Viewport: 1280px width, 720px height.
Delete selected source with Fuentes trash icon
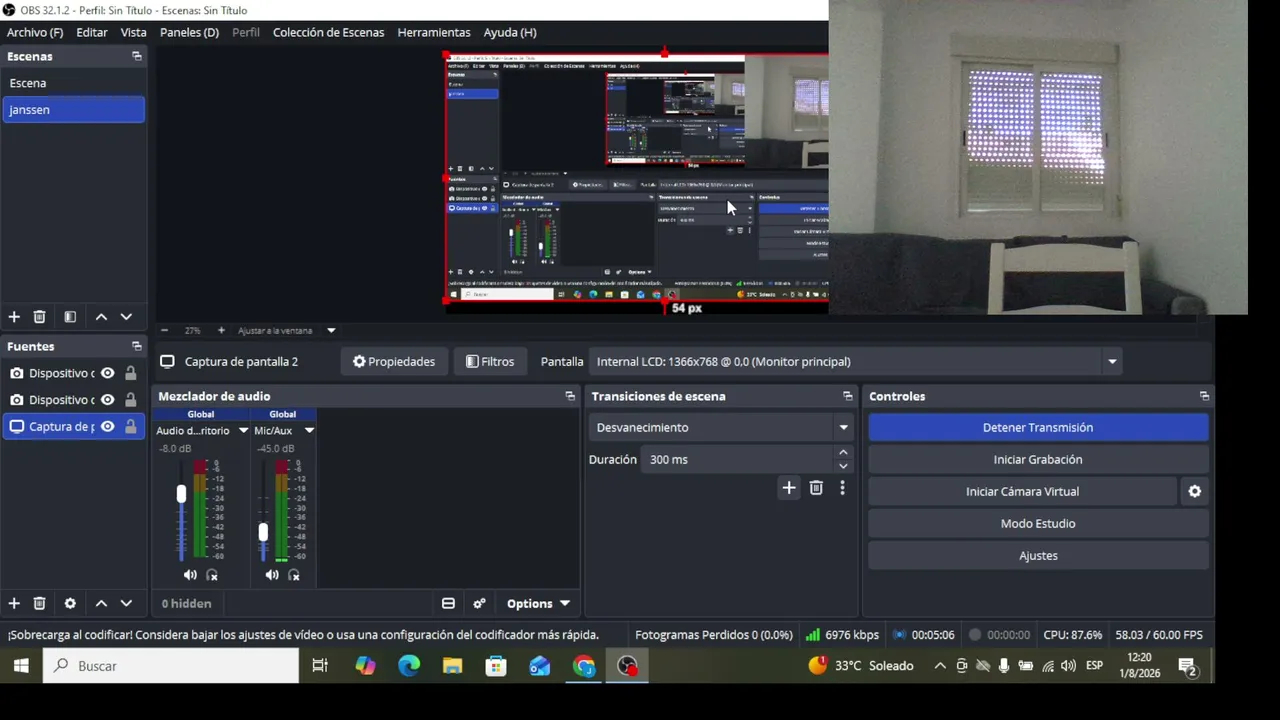point(40,603)
